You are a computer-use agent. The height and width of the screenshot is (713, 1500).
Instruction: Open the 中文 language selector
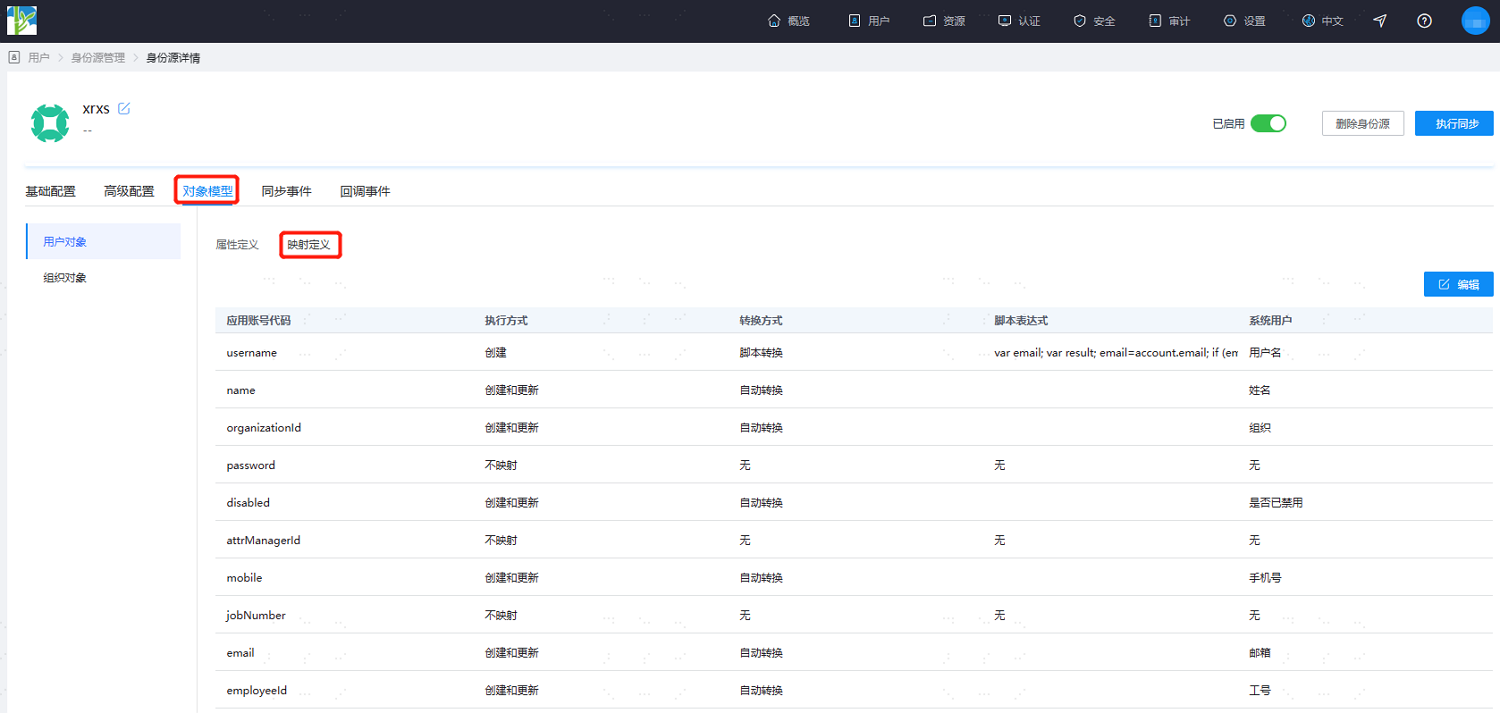1322,21
